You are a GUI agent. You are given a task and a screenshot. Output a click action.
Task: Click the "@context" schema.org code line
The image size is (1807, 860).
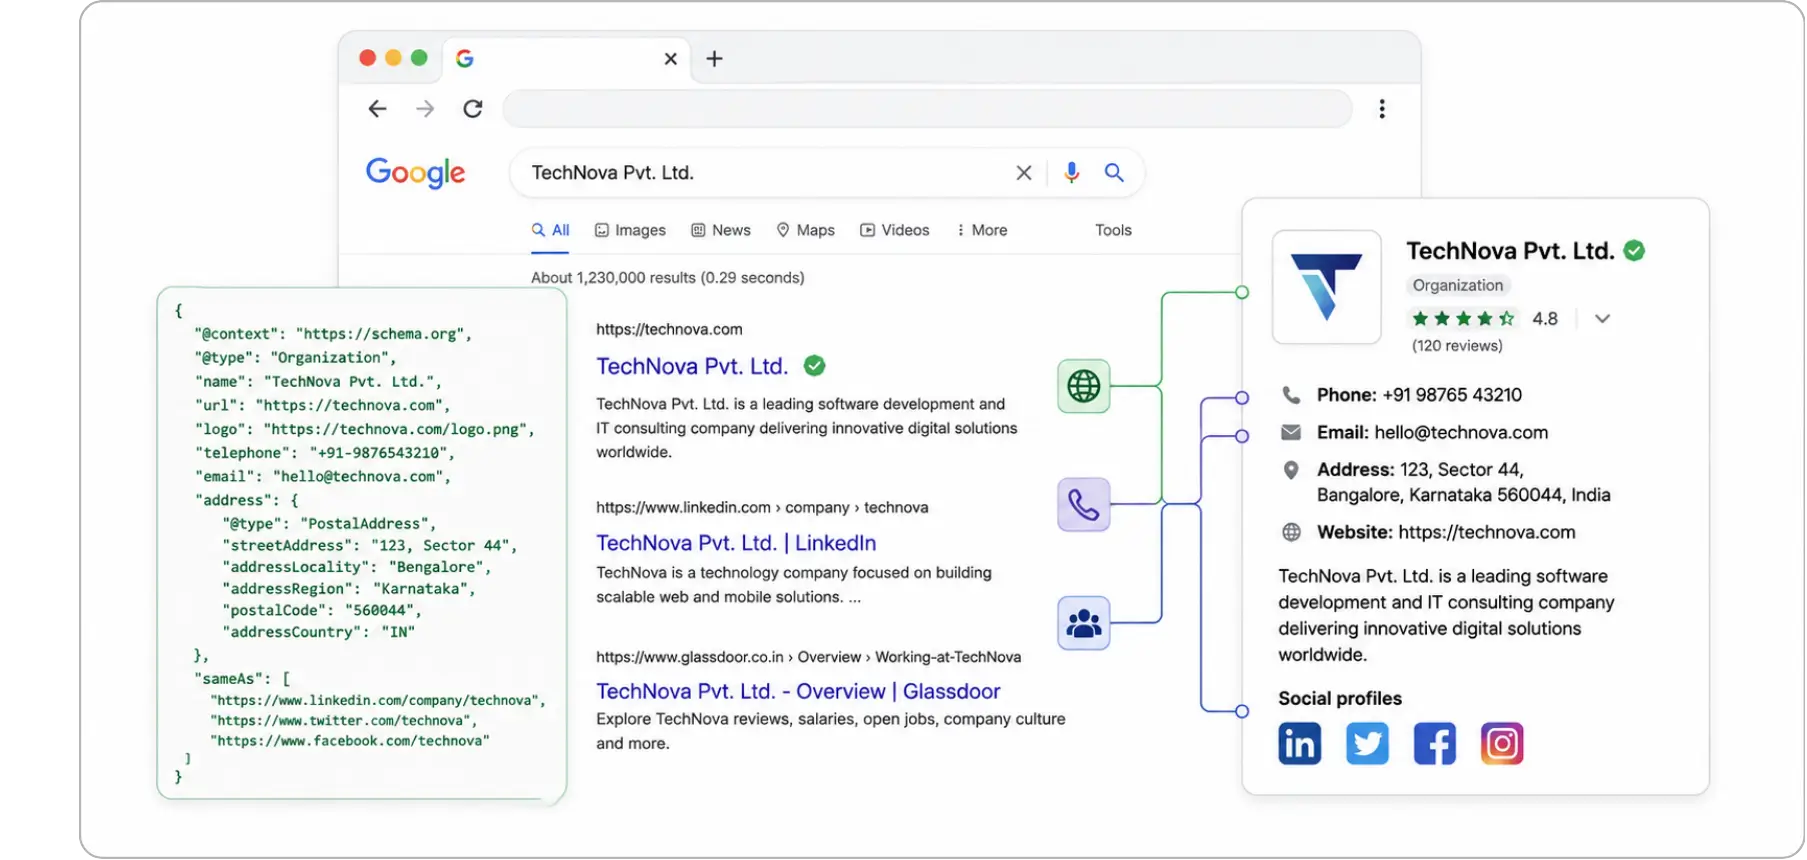[x=333, y=334]
